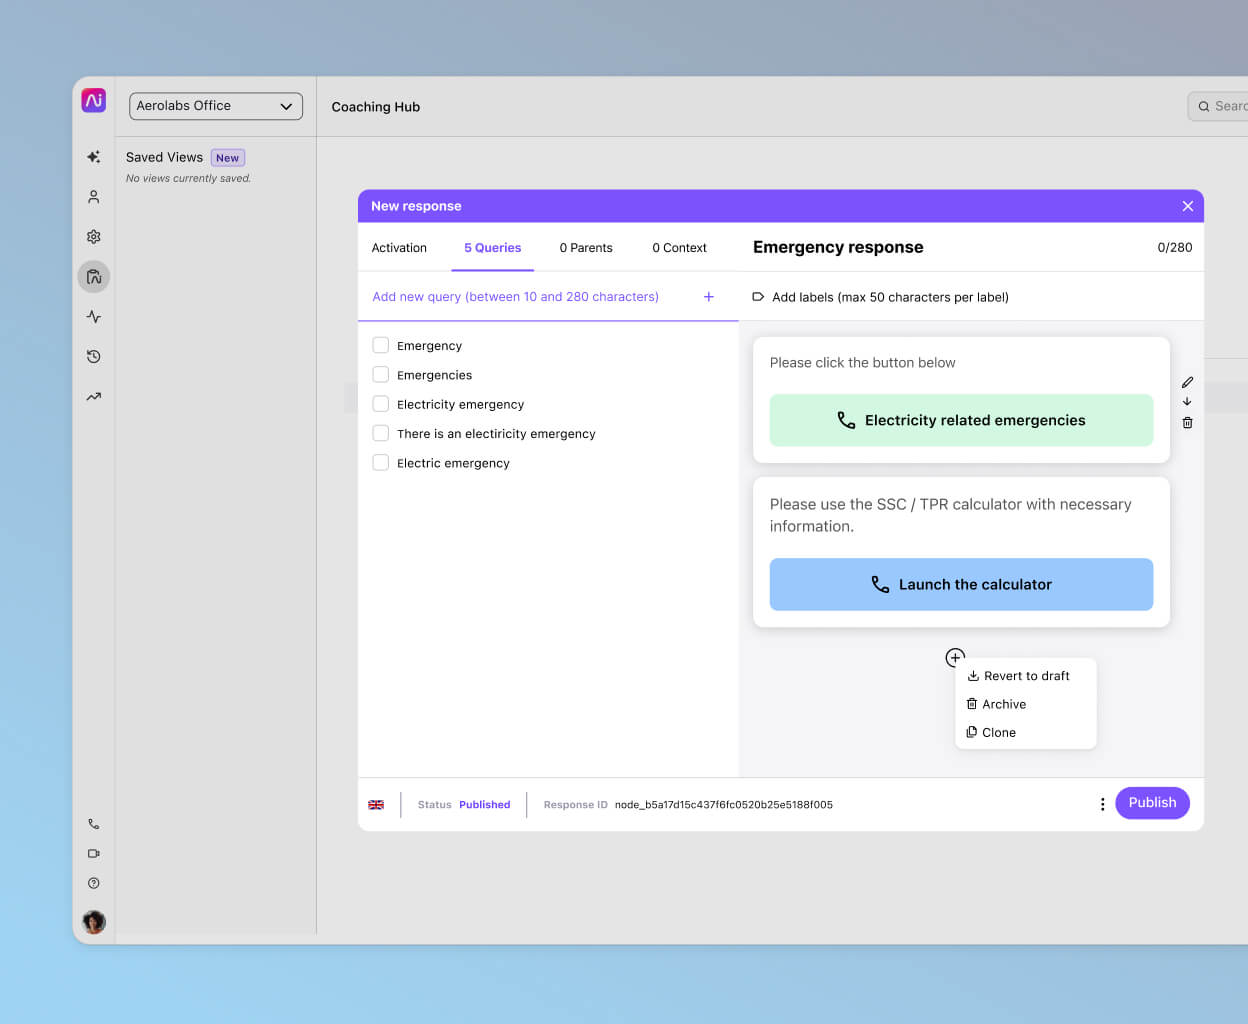The height and width of the screenshot is (1024, 1248).
Task: Check the Emergency query checkbox
Action: tap(380, 345)
